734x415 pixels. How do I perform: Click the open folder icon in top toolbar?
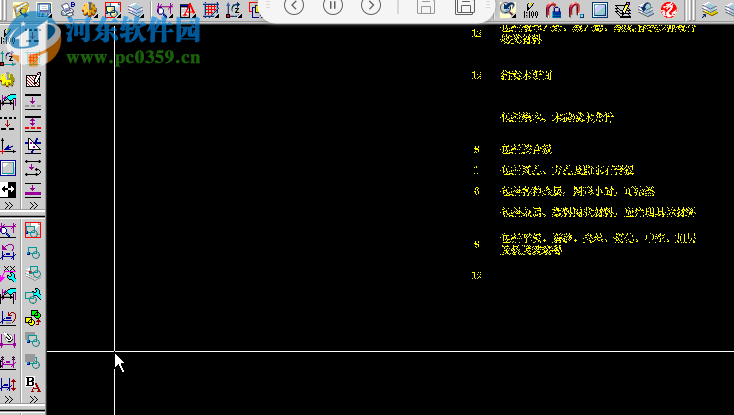[21, 9]
